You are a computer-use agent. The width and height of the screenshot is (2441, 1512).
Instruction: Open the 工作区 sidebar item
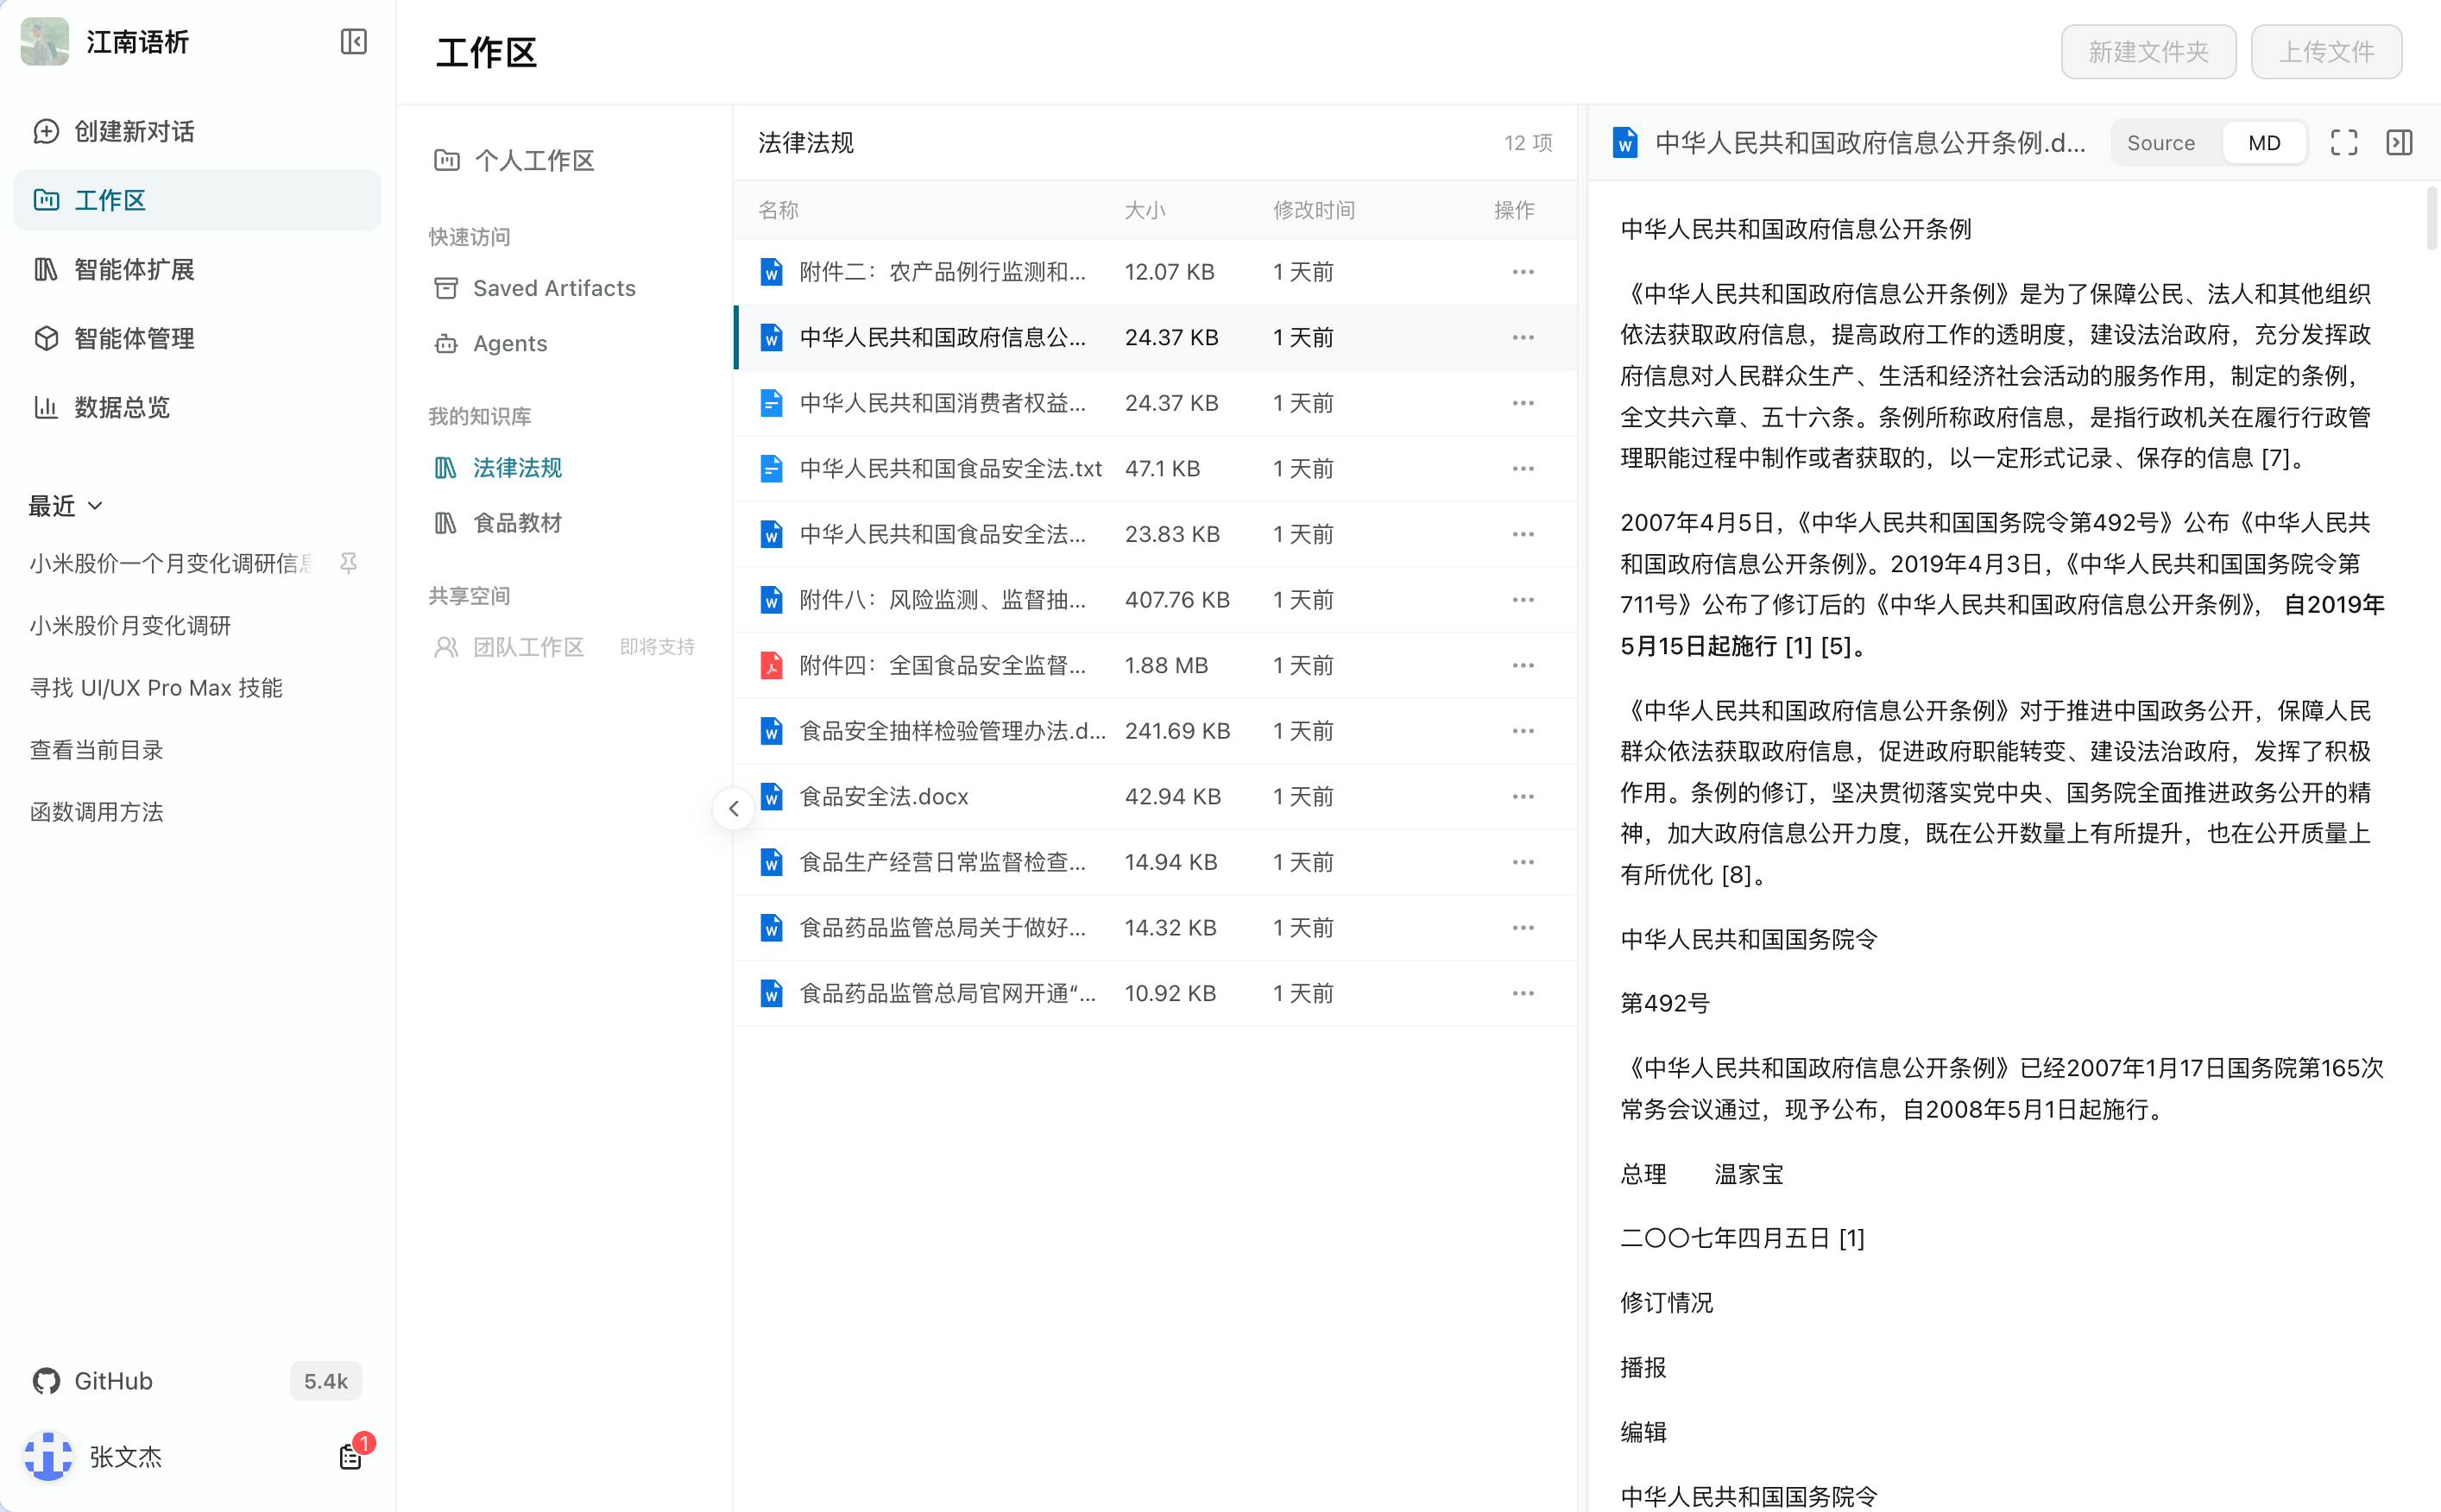(x=198, y=200)
